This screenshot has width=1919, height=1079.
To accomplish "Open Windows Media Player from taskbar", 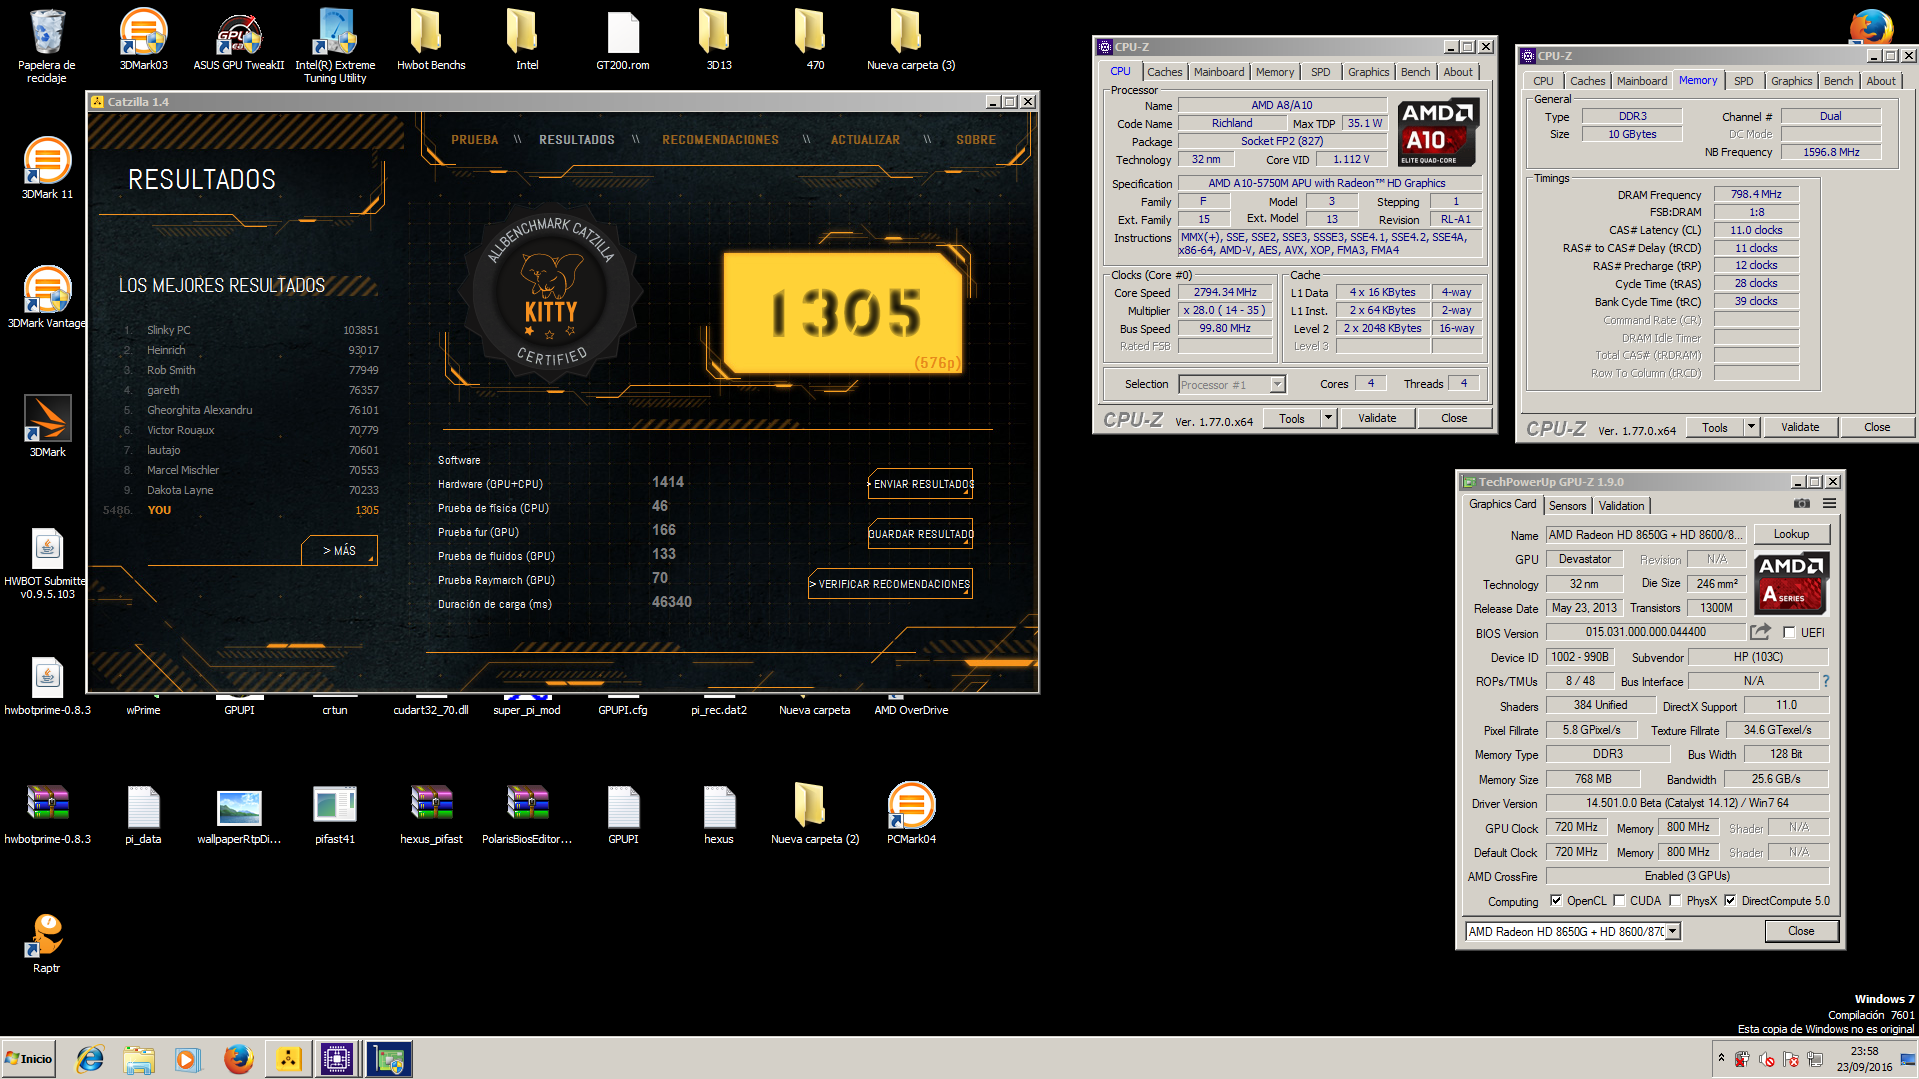I will [188, 1059].
